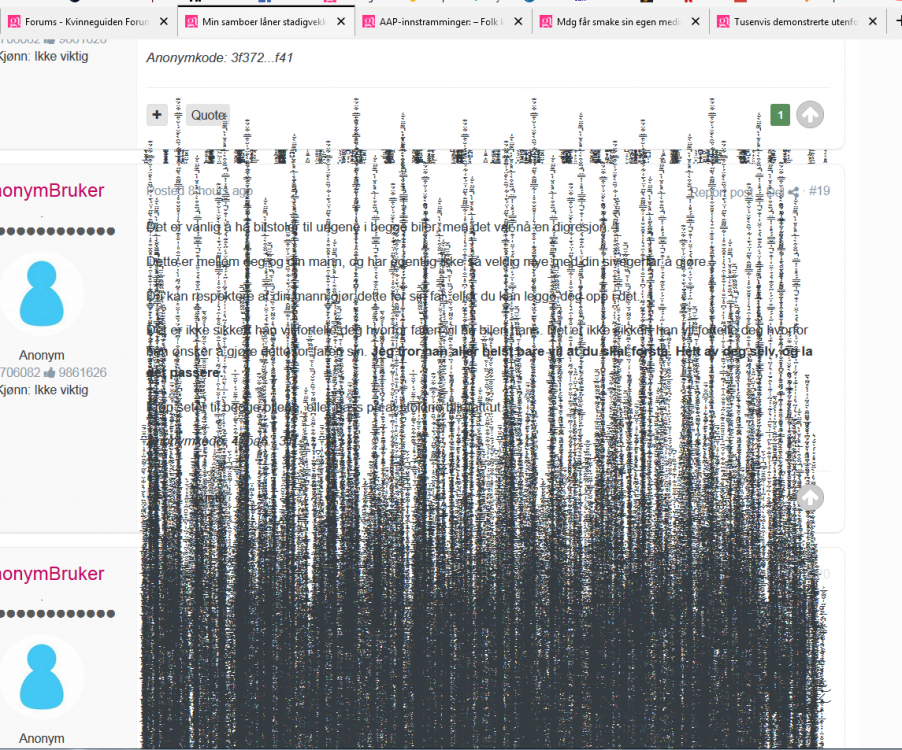This screenshot has width=902, height=750.
Task: Click the 'Report post' link on post #19
Action: [722, 192]
